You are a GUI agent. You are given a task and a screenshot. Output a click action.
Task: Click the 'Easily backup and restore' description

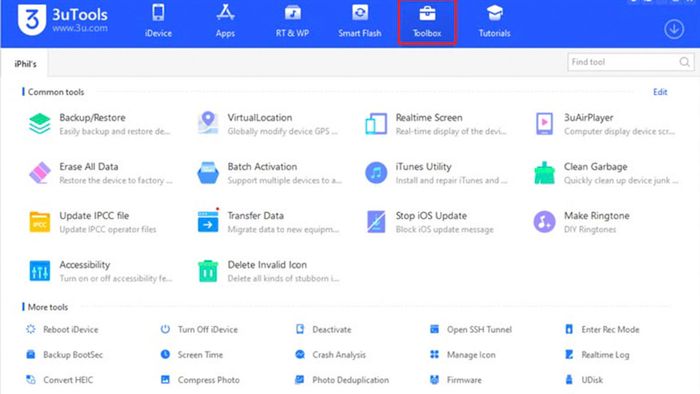click(115, 131)
